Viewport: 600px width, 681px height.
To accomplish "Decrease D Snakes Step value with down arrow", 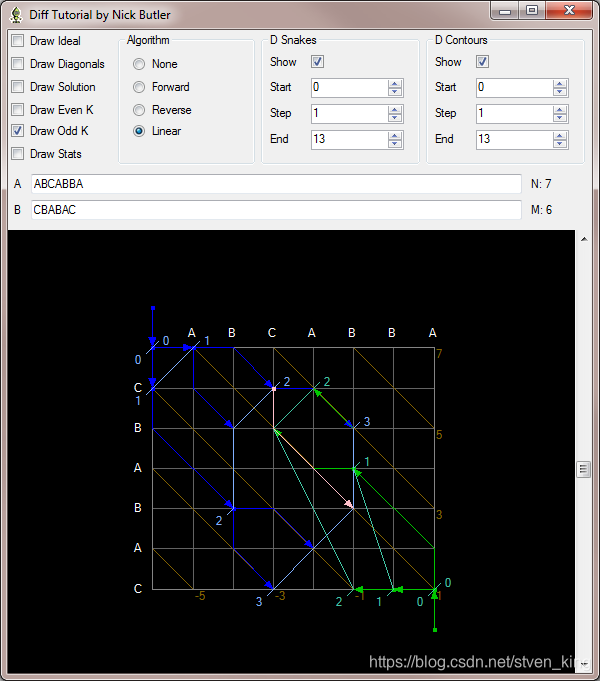I will pyautogui.click(x=395, y=118).
